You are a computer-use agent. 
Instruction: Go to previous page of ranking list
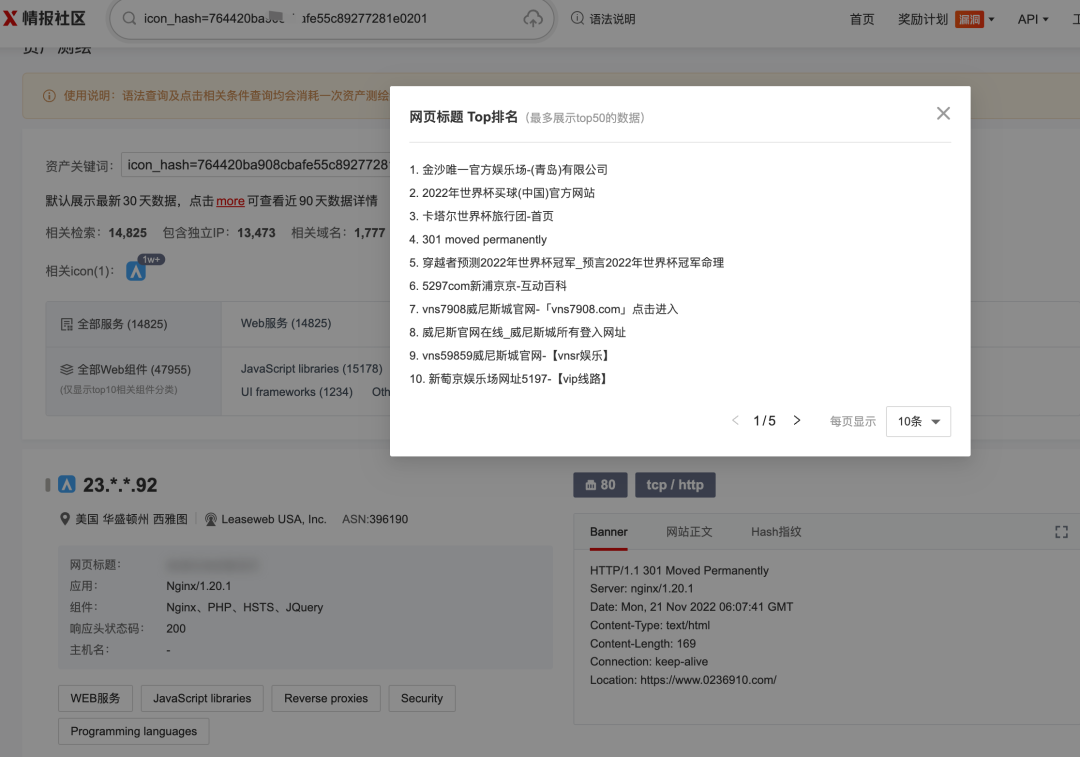pos(735,420)
